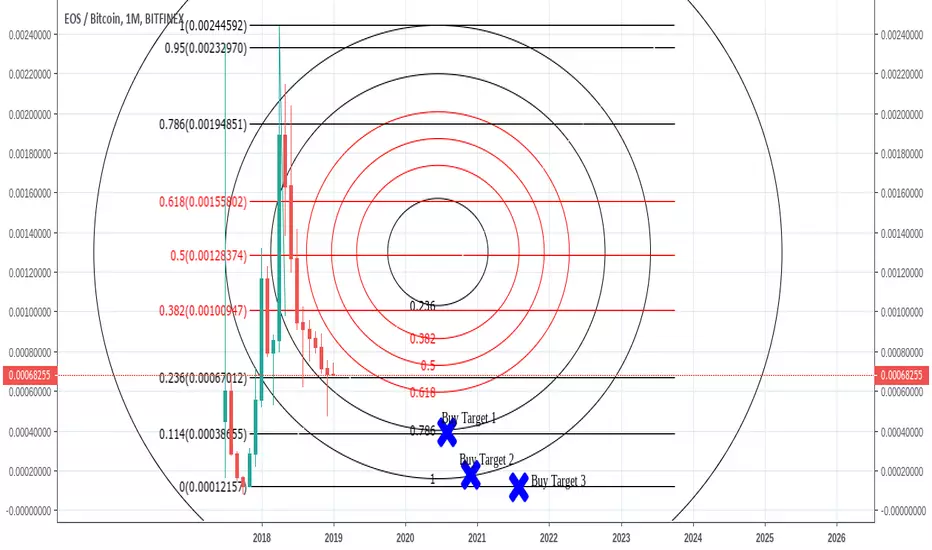Select the red 0.382(0.00100947) level label
This screenshot has width=932, height=550.
tap(203, 310)
